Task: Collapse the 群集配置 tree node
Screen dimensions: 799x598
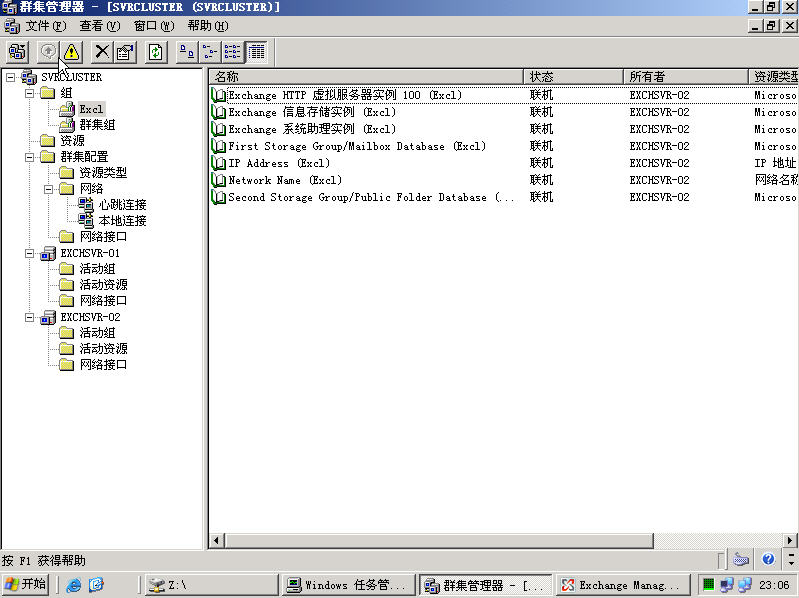Action: click(x=30, y=157)
